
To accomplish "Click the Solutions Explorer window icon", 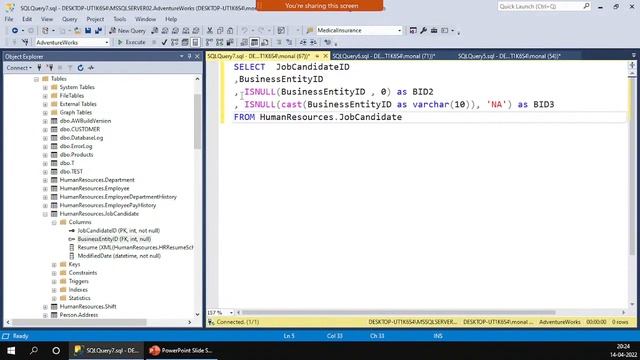I will click(x=413, y=31).
